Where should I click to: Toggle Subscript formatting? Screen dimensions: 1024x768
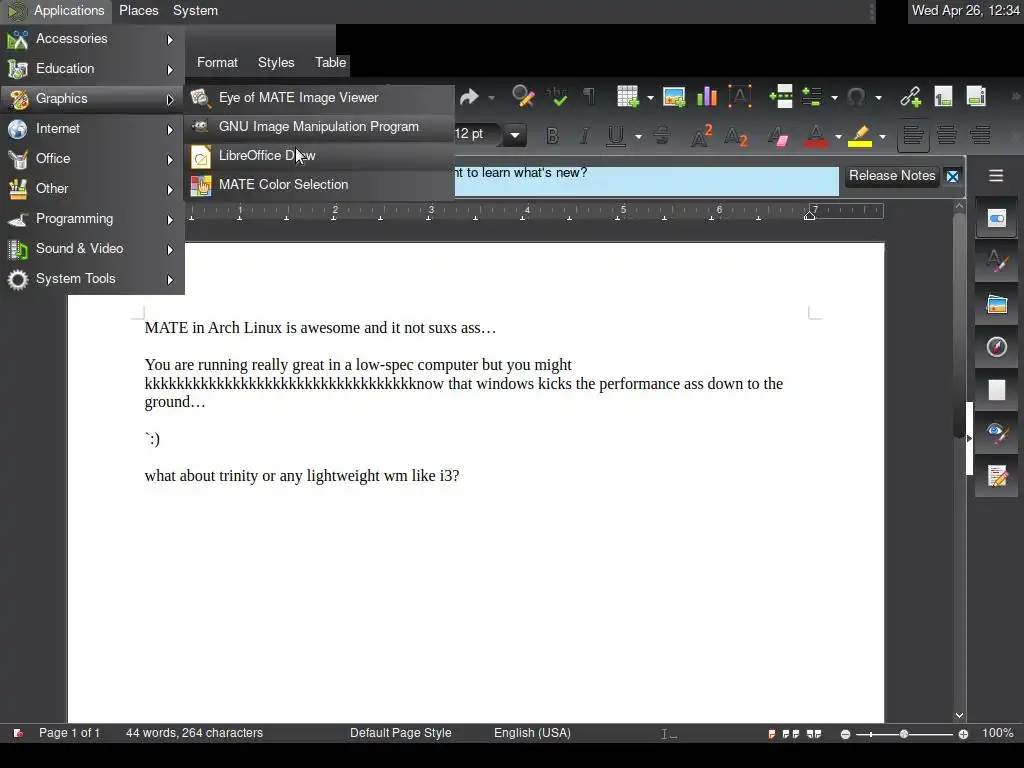tap(735, 136)
